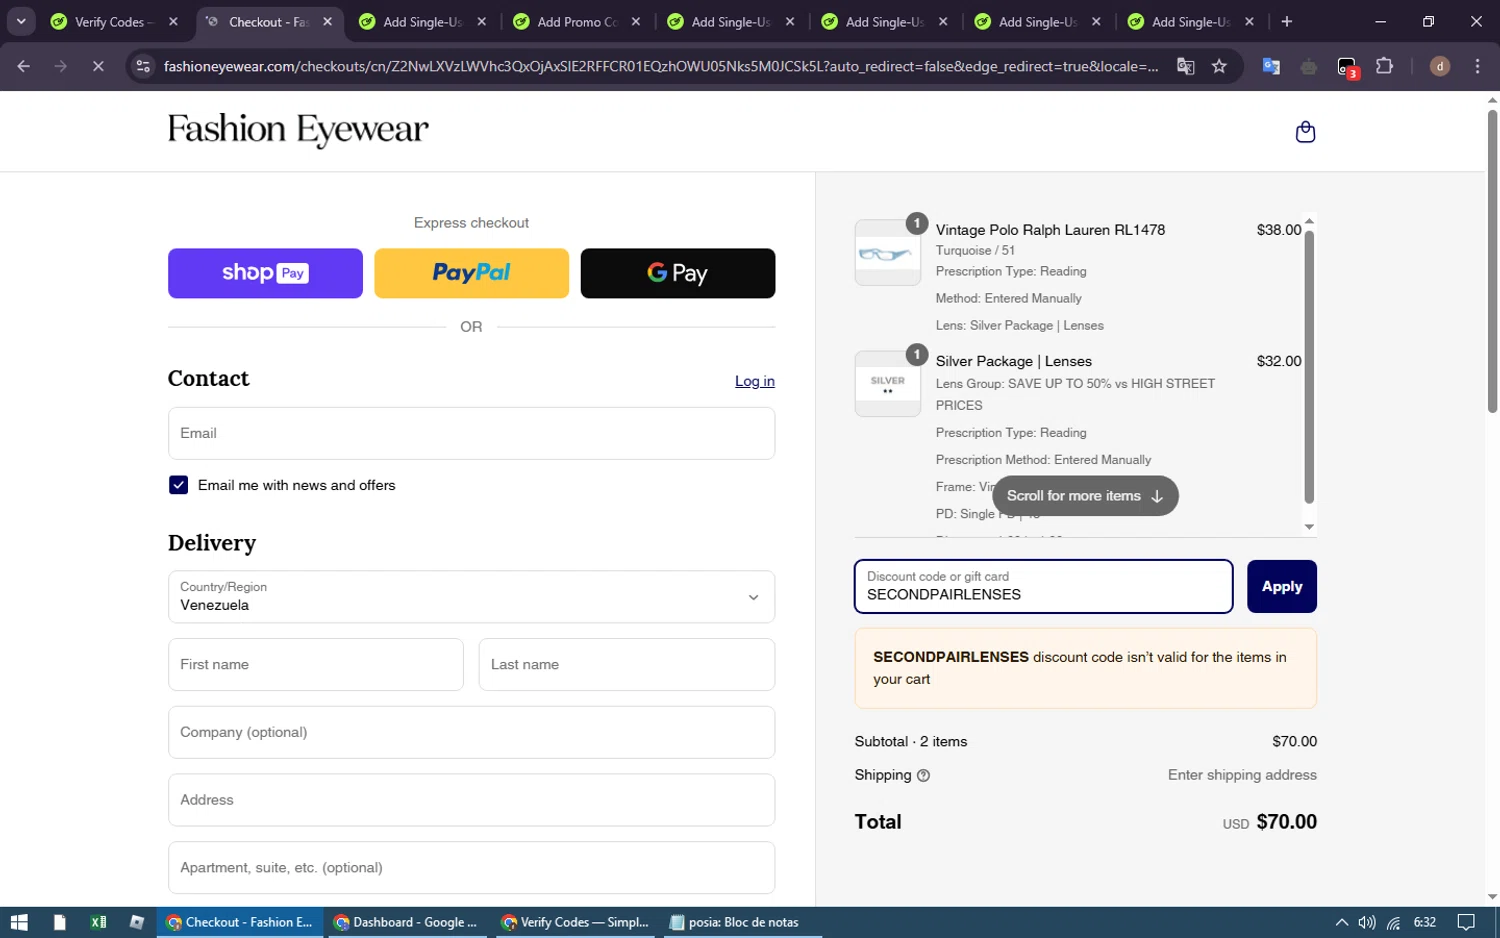The width and height of the screenshot is (1500, 938).
Task: Open the profile avatar 'd'
Action: click(x=1439, y=66)
